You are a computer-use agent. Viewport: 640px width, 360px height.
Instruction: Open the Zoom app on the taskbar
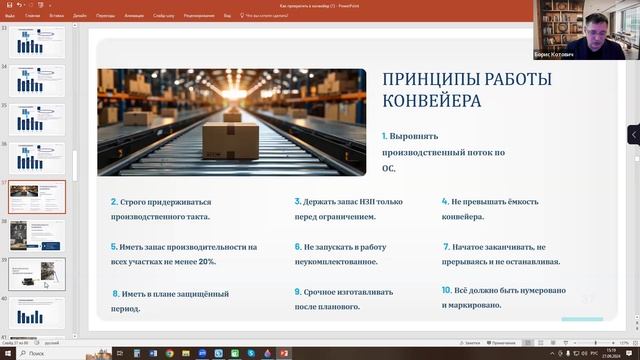coord(202,353)
